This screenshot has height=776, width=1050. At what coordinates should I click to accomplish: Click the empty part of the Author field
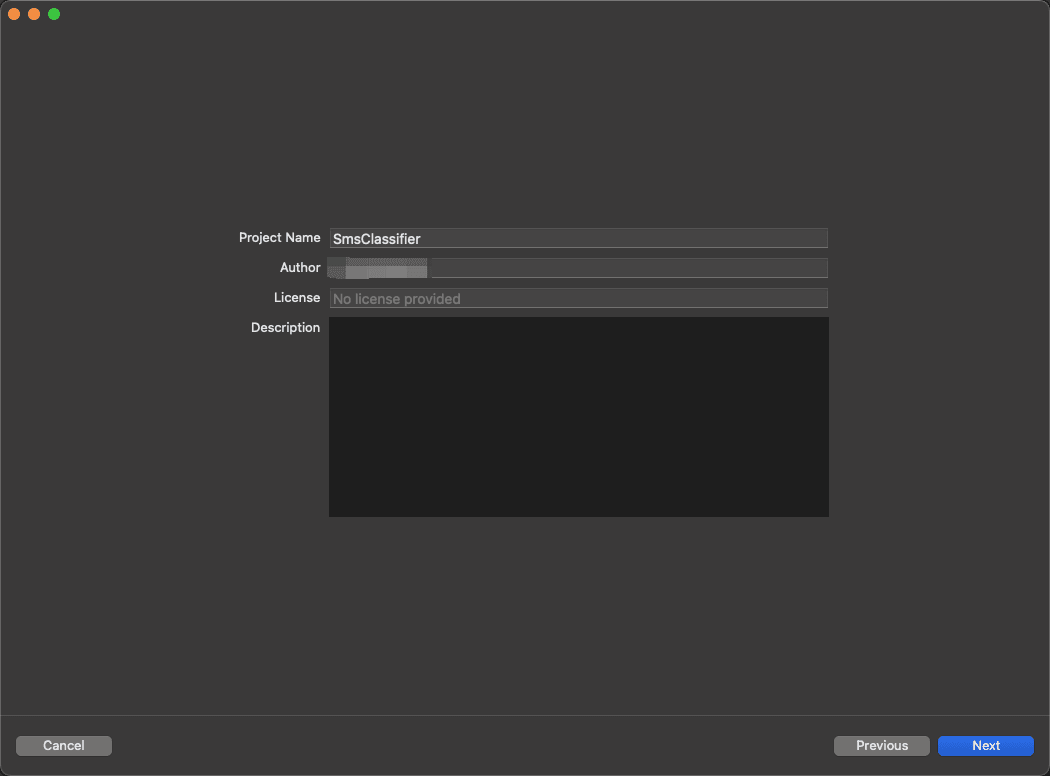click(629, 268)
